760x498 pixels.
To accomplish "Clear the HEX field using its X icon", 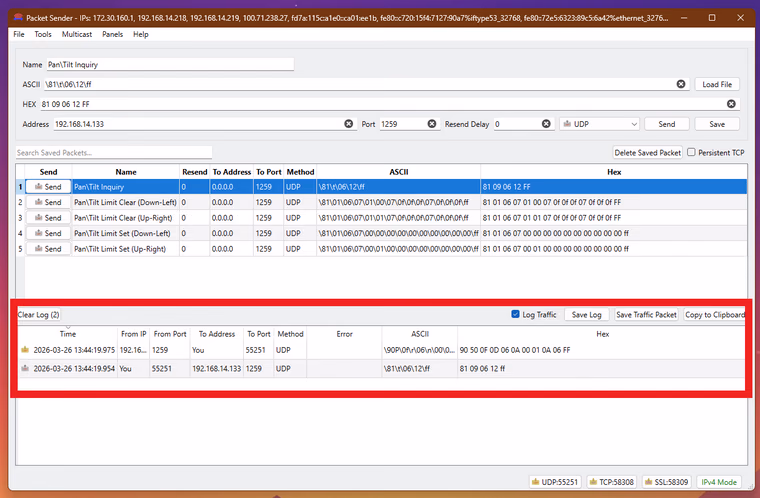I will [731, 104].
